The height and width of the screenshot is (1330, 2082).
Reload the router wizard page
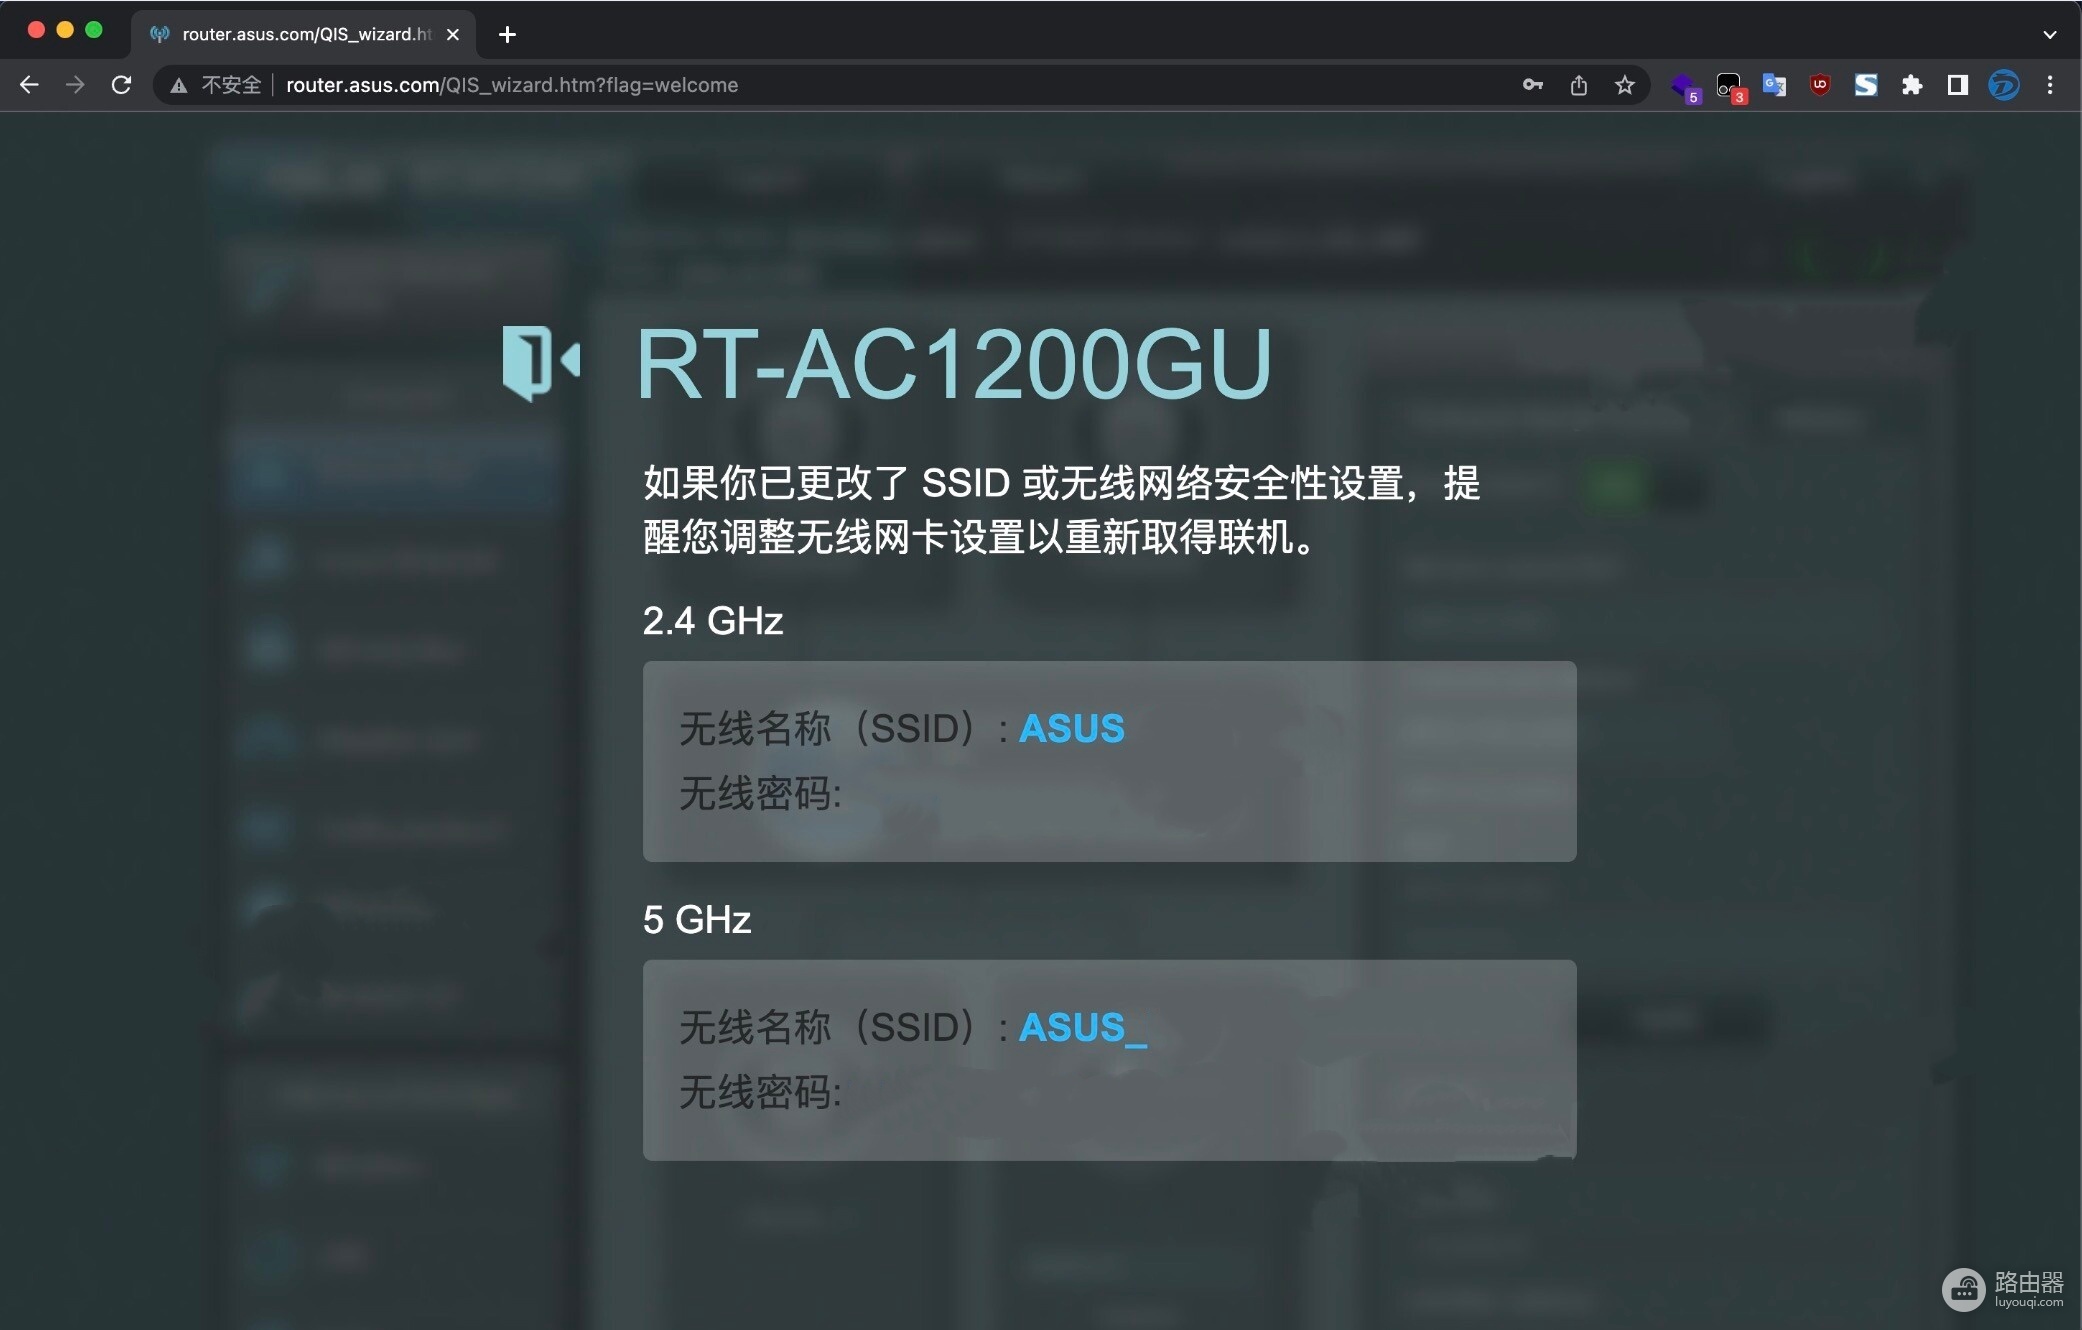click(x=121, y=85)
